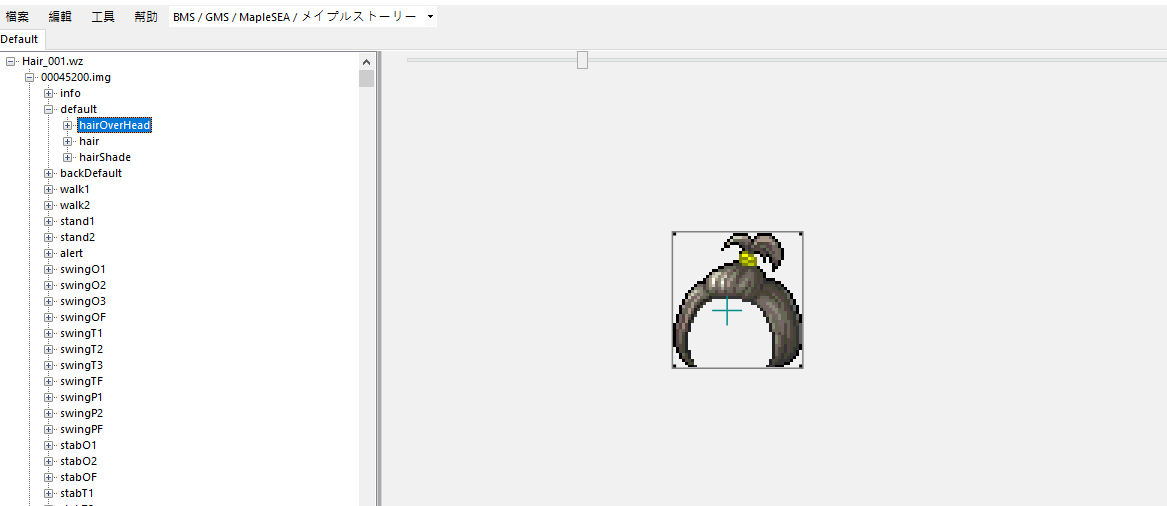Image resolution: width=1167 pixels, height=506 pixels.
Task: Select the swingT3 tree item
Action: pyautogui.click(x=81, y=365)
